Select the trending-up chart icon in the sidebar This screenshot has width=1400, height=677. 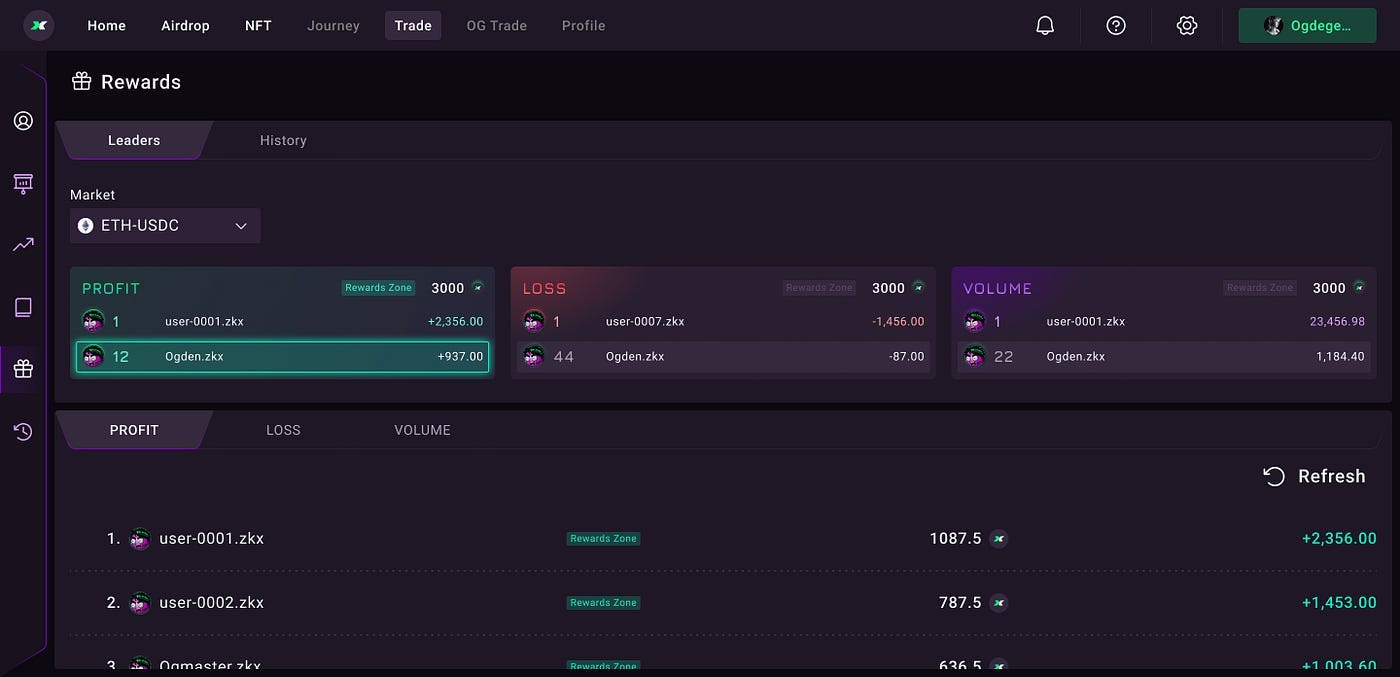(x=22, y=244)
